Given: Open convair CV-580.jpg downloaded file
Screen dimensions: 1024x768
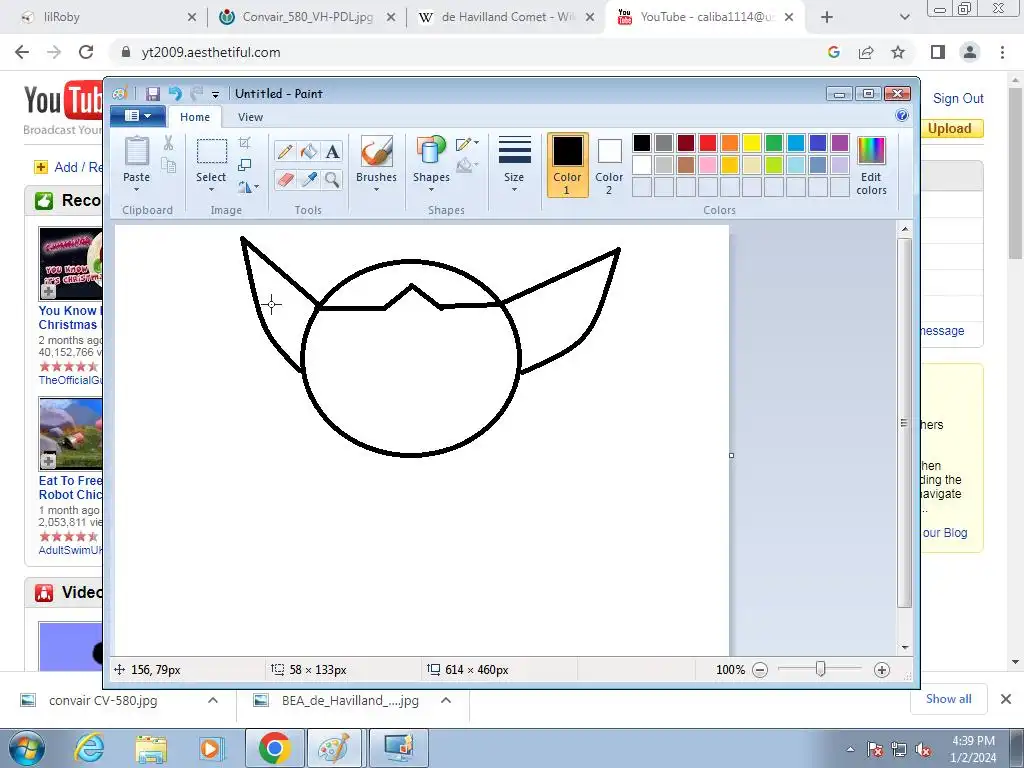Looking at the screenshot, I should pos(103,701).
